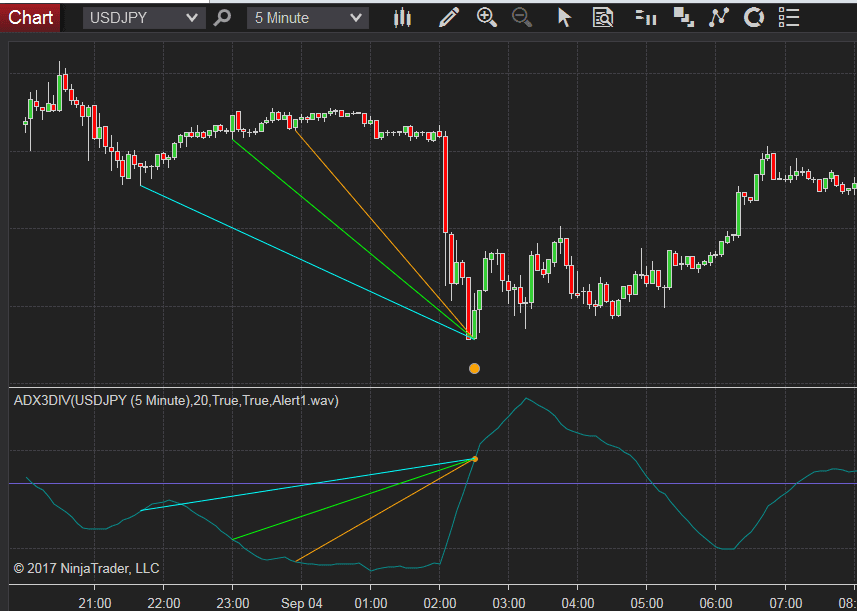
Task: Open the Drawing Tools pencil icon
Action: click(x=447, y=17)
